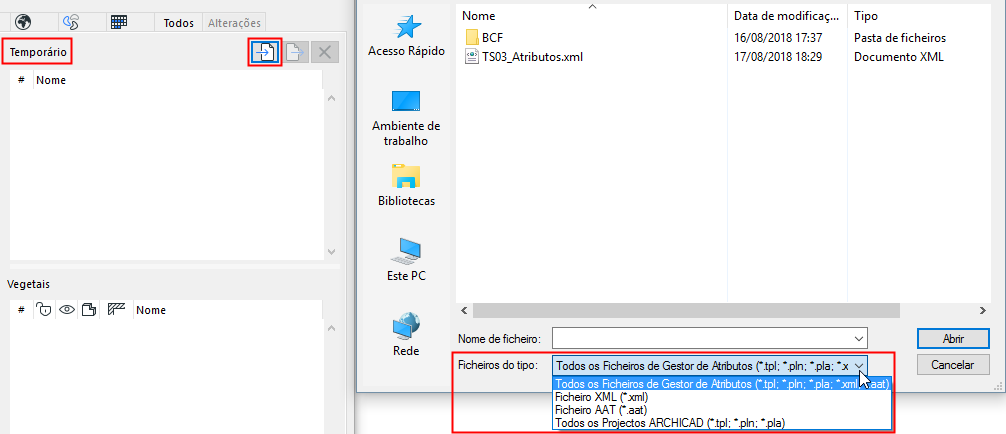Click the Este PC computer shortcut
This screenshot has width=1006, height=434.
[406, 260]
